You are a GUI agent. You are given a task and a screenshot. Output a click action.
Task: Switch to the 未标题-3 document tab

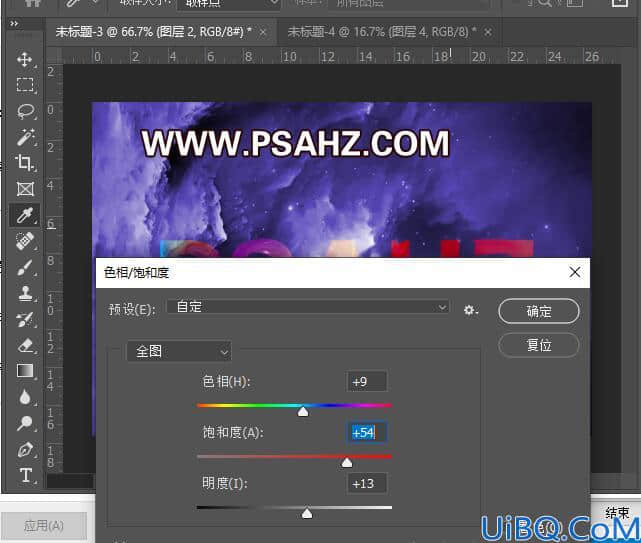click(x=154, y=32)
